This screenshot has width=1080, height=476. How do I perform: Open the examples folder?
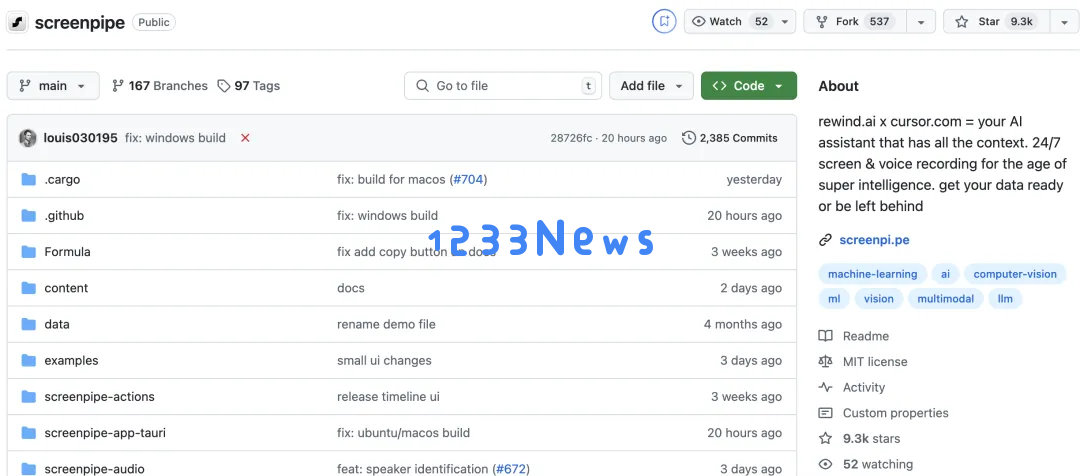click(72, 360)
